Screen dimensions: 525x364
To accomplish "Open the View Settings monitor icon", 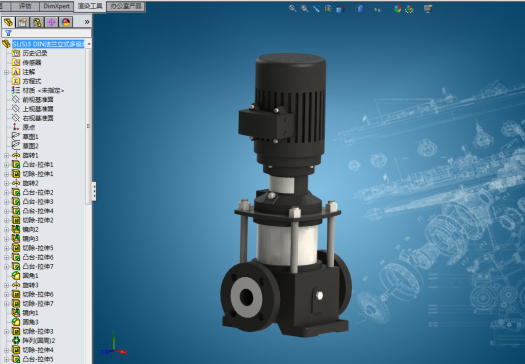I will (428, 9).
